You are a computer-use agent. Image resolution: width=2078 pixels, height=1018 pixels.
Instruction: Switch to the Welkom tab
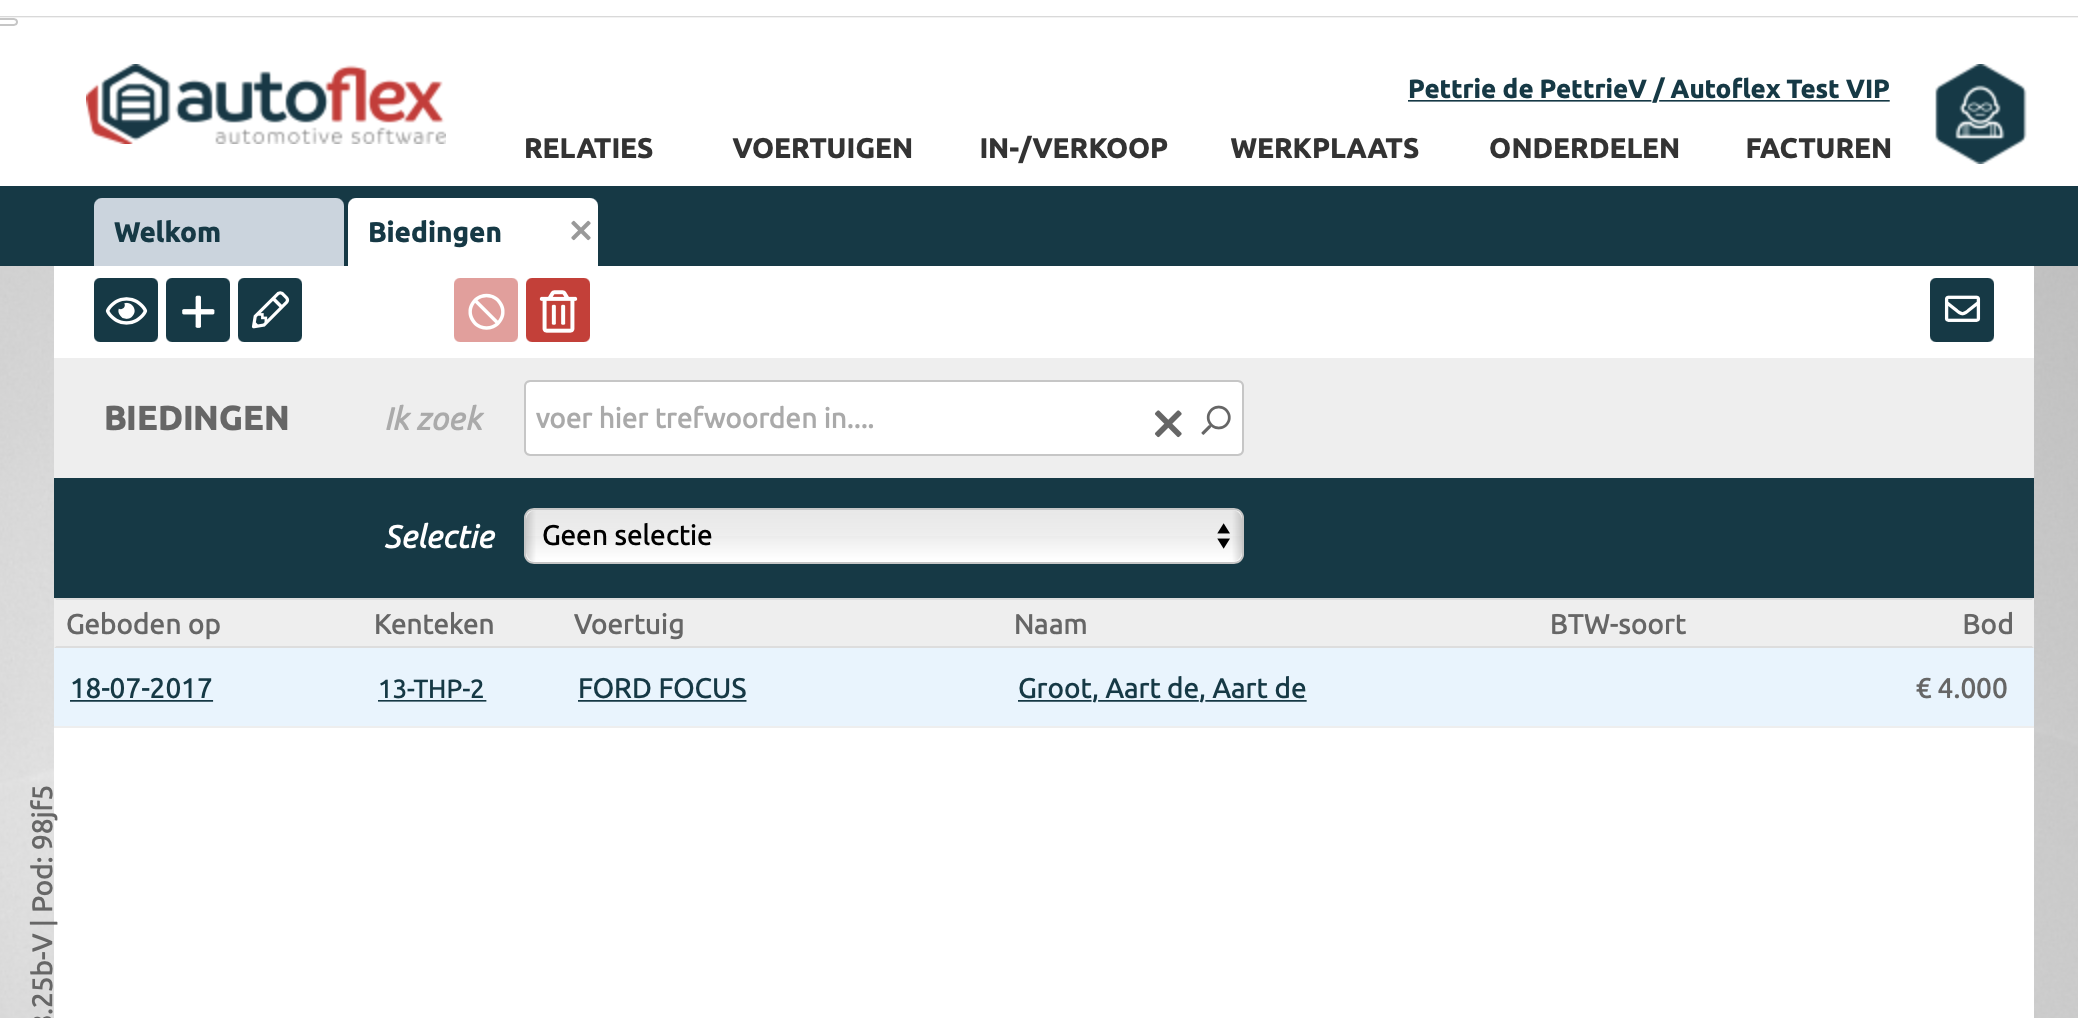pos(168,232)
